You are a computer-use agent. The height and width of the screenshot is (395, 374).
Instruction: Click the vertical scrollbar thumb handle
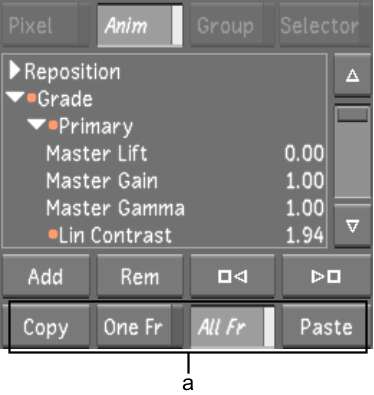click(352, 115)
